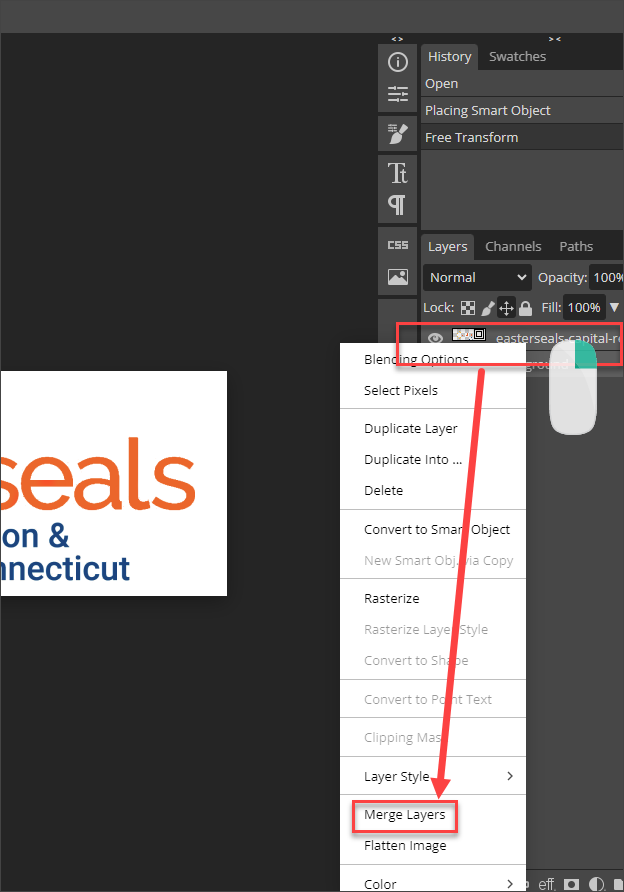Image resolution: width=624 pixels, height=892 pixels.
Task: Open the Fill slider dropdown arrow
Action: pyautogui.click(x=614, y=307)
